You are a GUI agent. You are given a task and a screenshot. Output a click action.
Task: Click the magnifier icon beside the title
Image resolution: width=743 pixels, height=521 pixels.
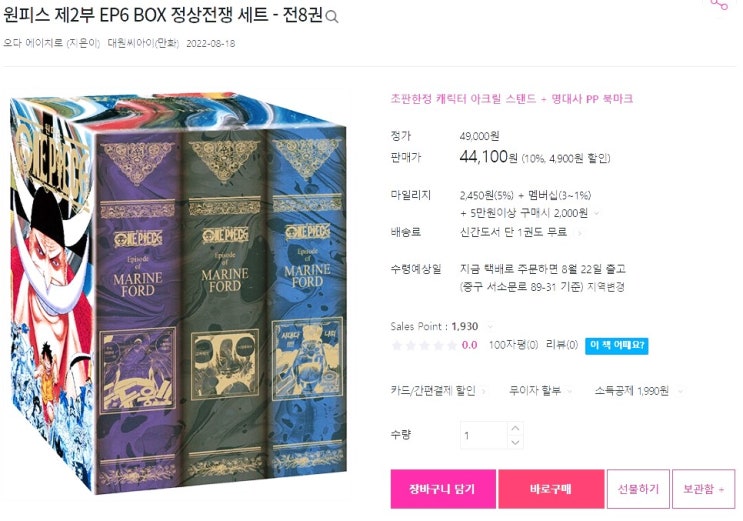[x=332, y=18]
